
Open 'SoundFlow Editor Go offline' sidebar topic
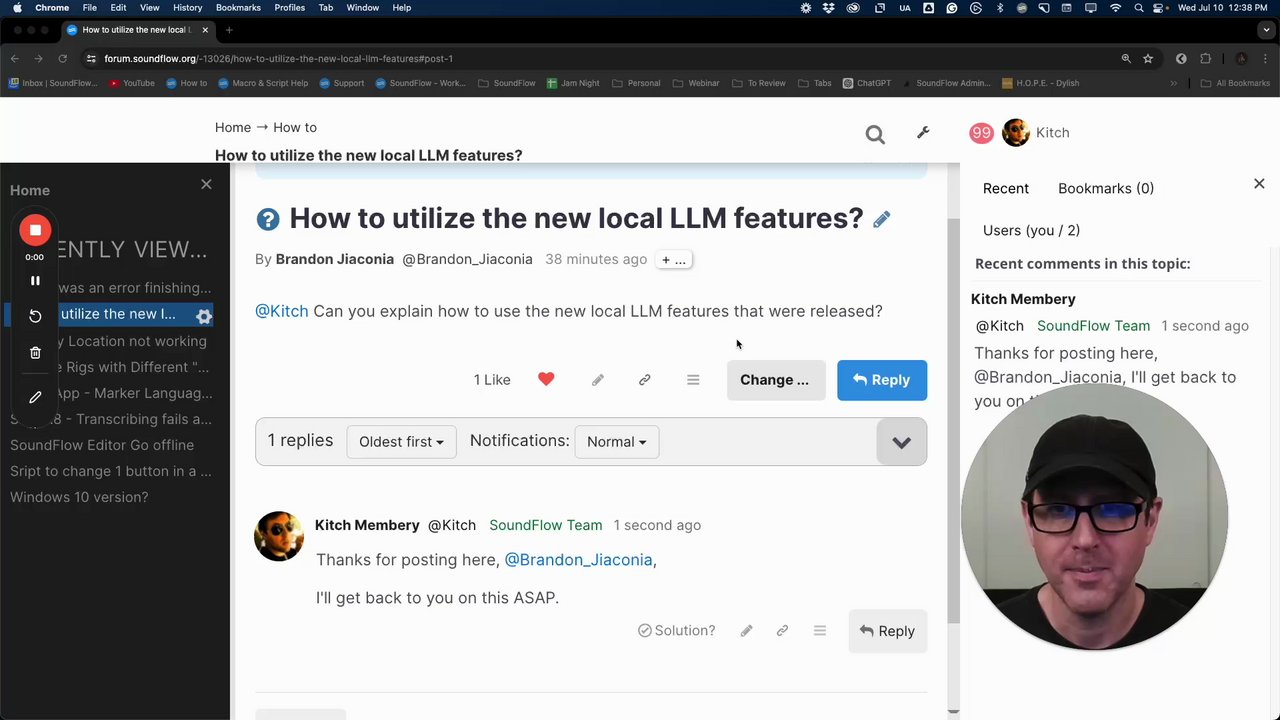point(102,445)
